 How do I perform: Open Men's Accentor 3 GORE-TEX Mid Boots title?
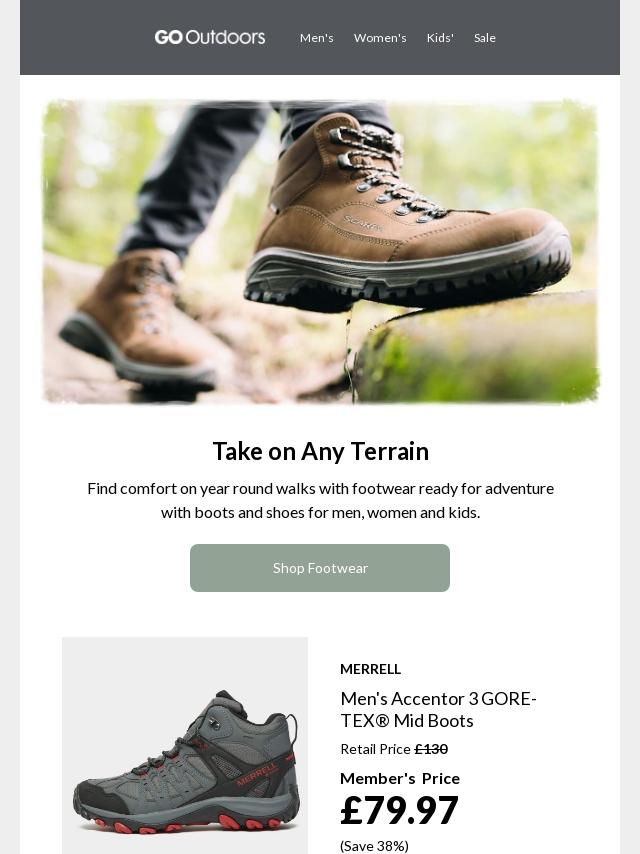tap(438, 710)
